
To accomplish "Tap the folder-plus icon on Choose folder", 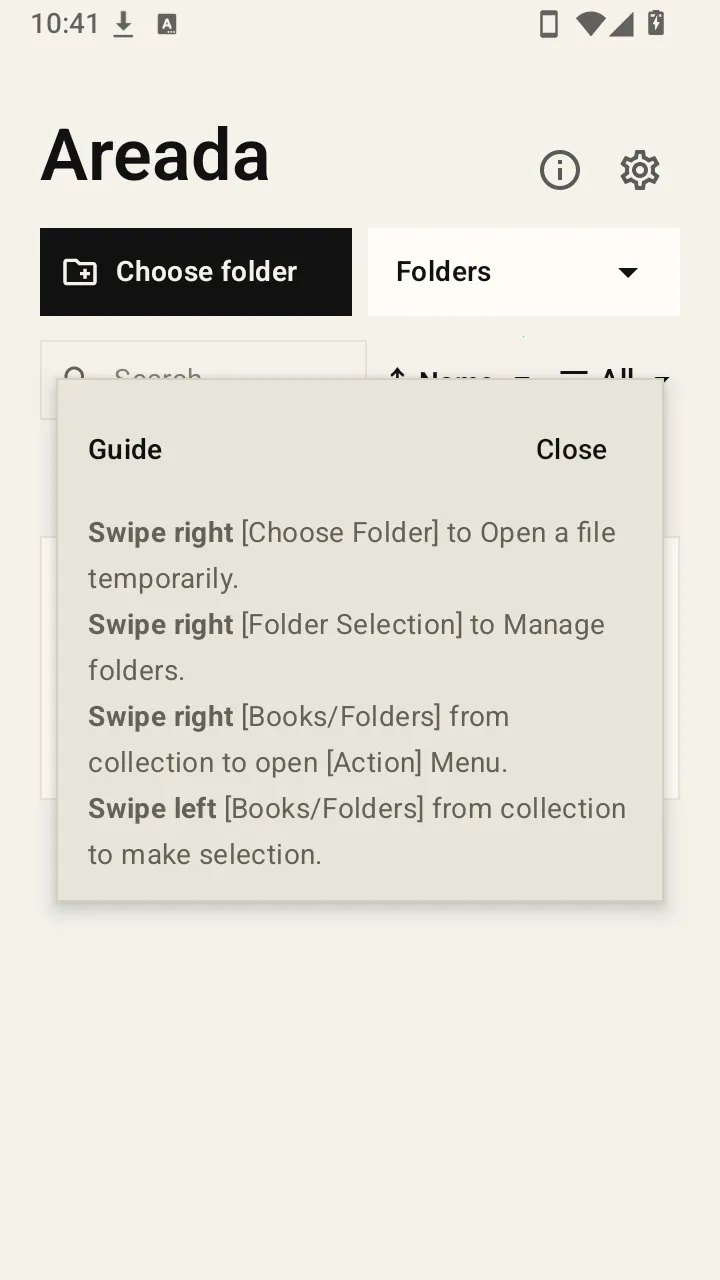I will (80, 272).
